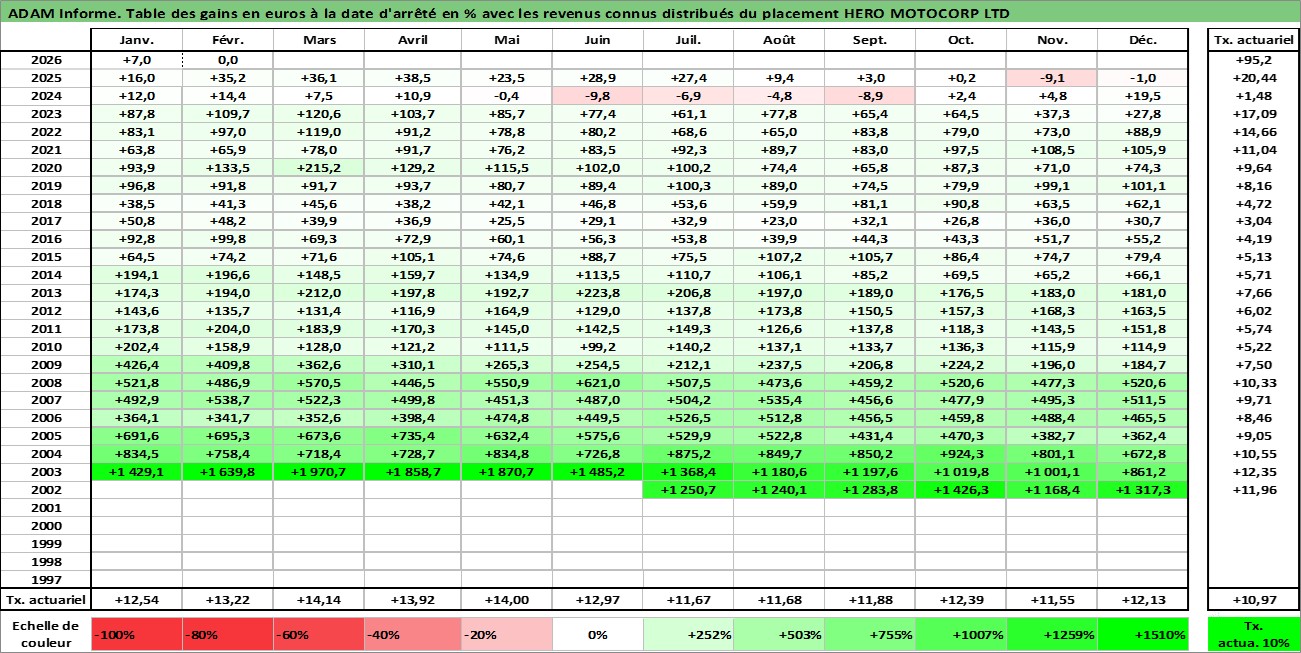Click the +10,97 overall actuarial rate
1301x653 pixels.
(1253, 600)
